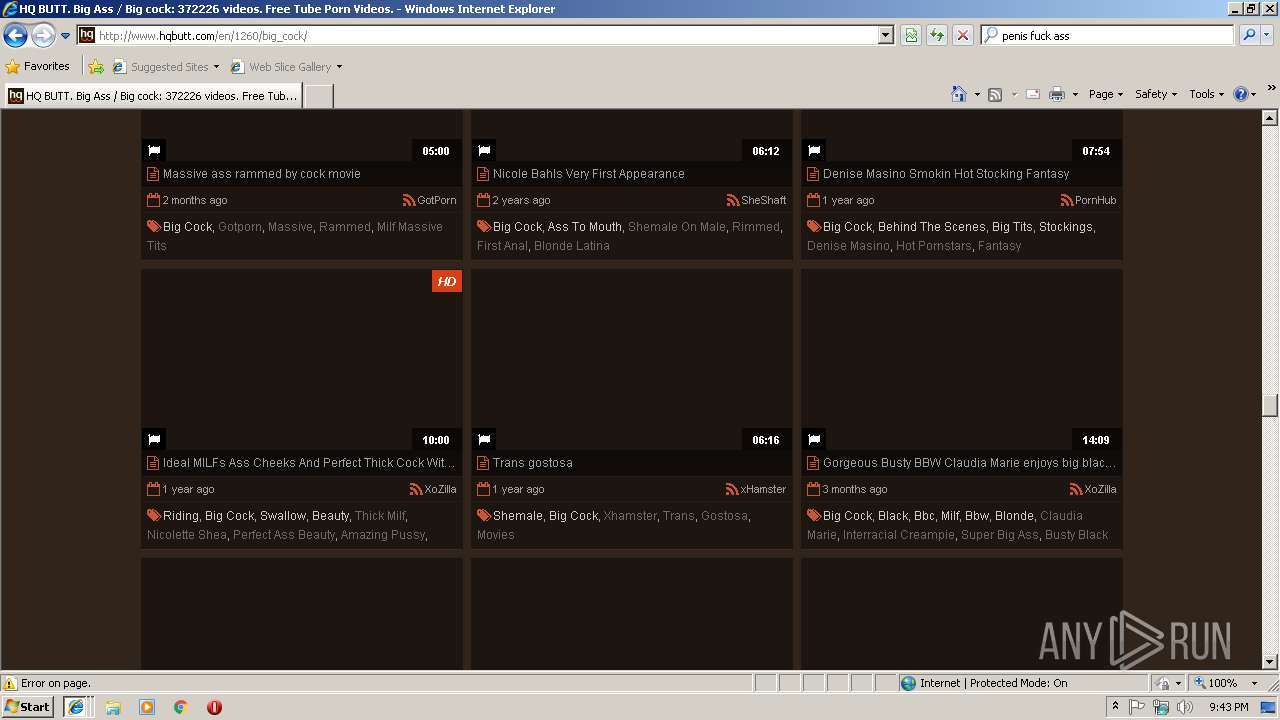This screenshot has width=1280, height=720.
Task: Open the Suggested Sites favorites link
Action: (x=165, y=67)
